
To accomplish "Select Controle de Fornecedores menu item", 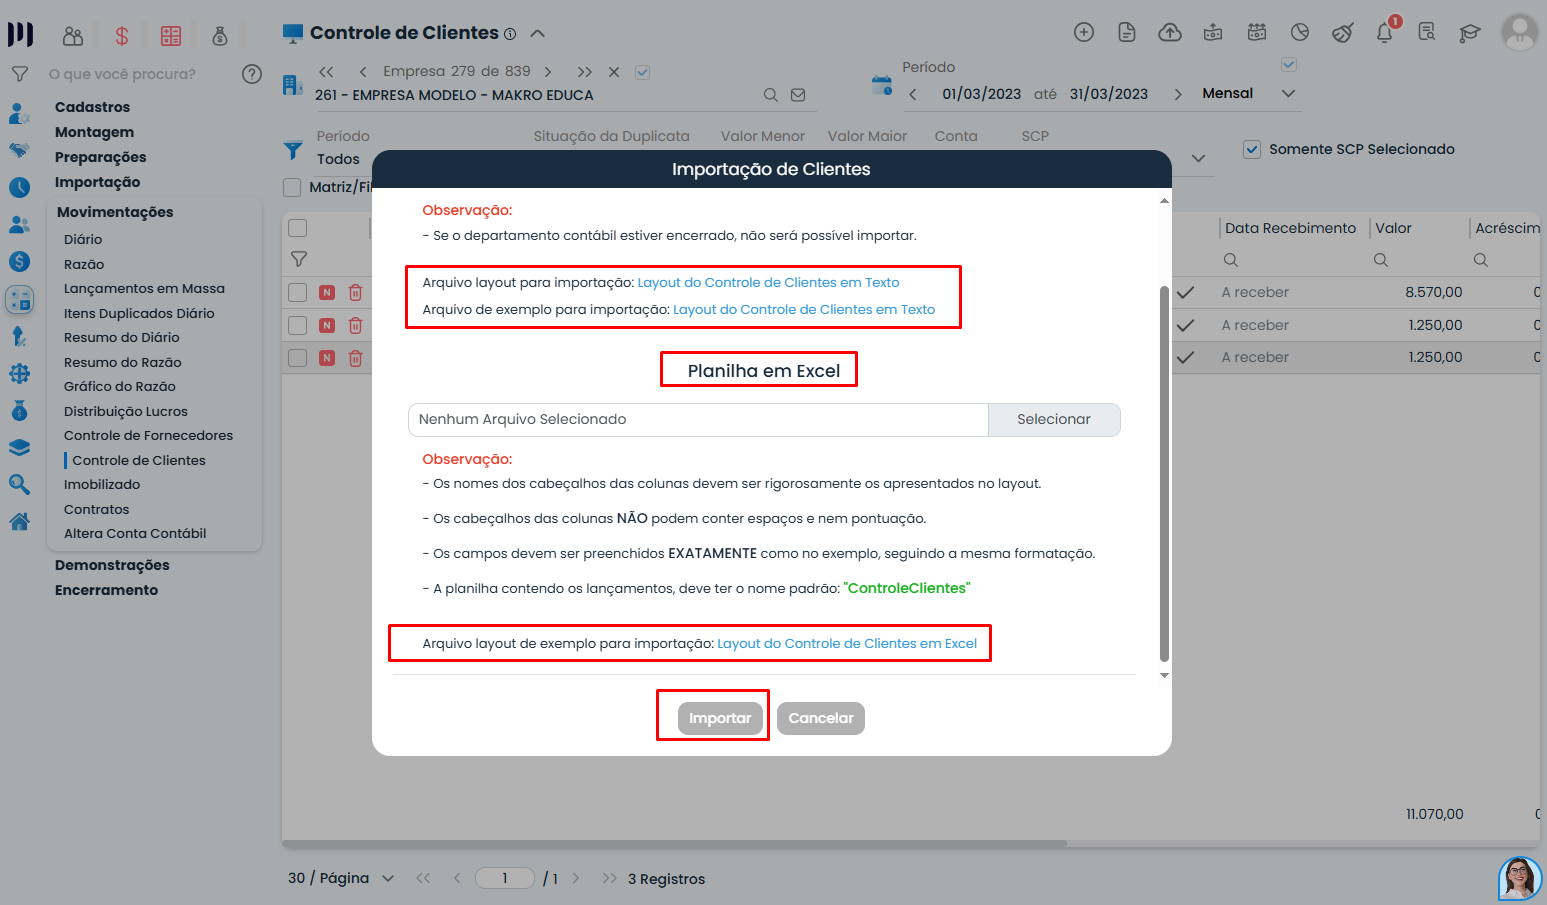I will click(x=148, y=435).
